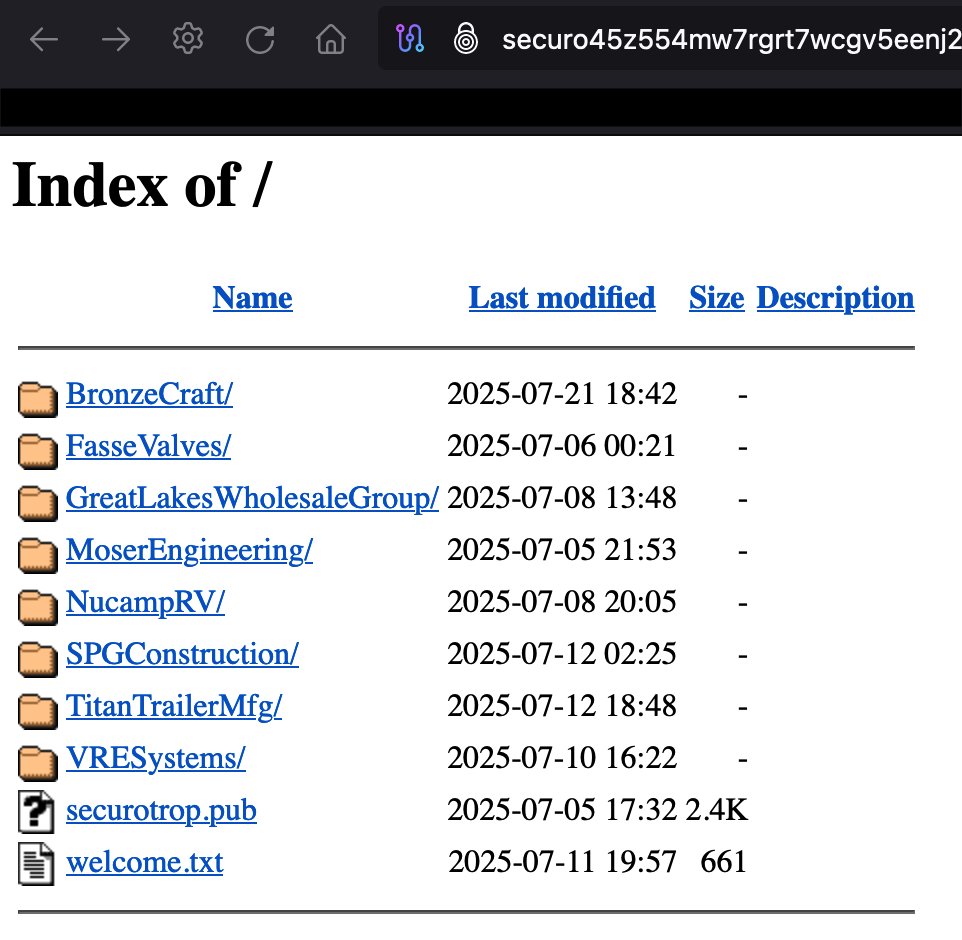Viewport: 962px width, 940px height.
Task: Go back using the browser back arrow
Action: pos(44,40)
